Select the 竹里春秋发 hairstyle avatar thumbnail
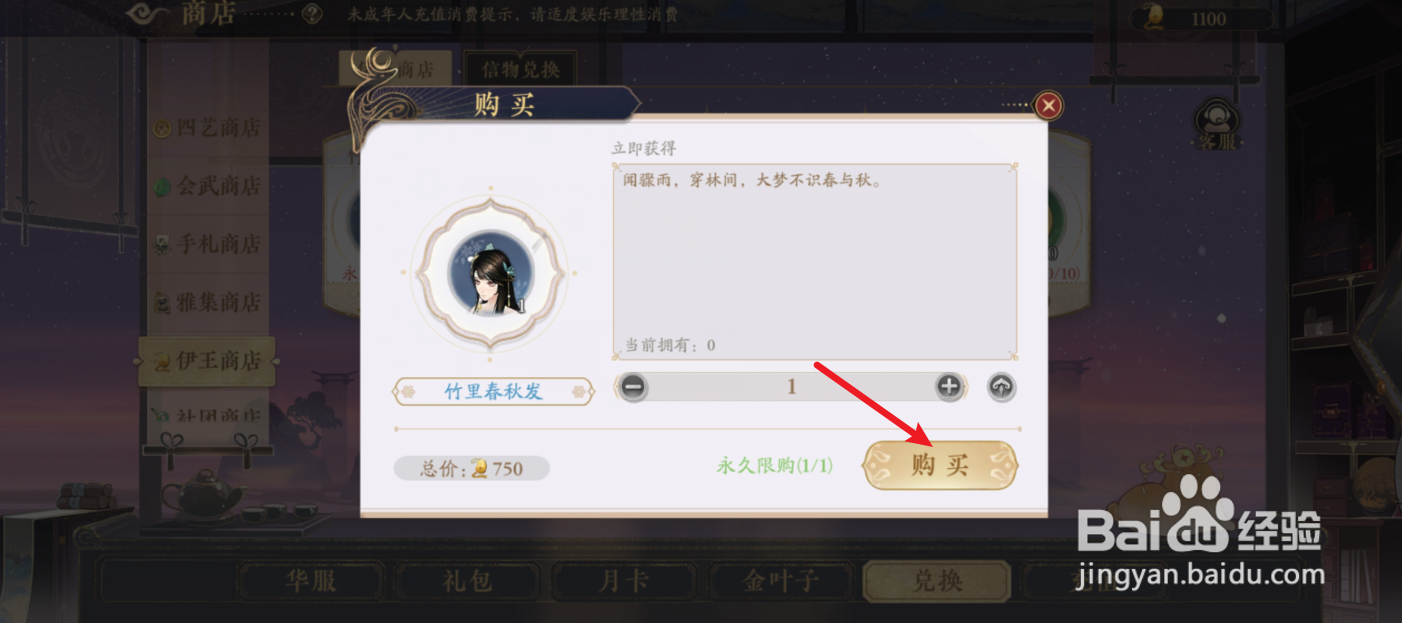The height and width of the screenshot is (623, 1402). coord(489,273)
